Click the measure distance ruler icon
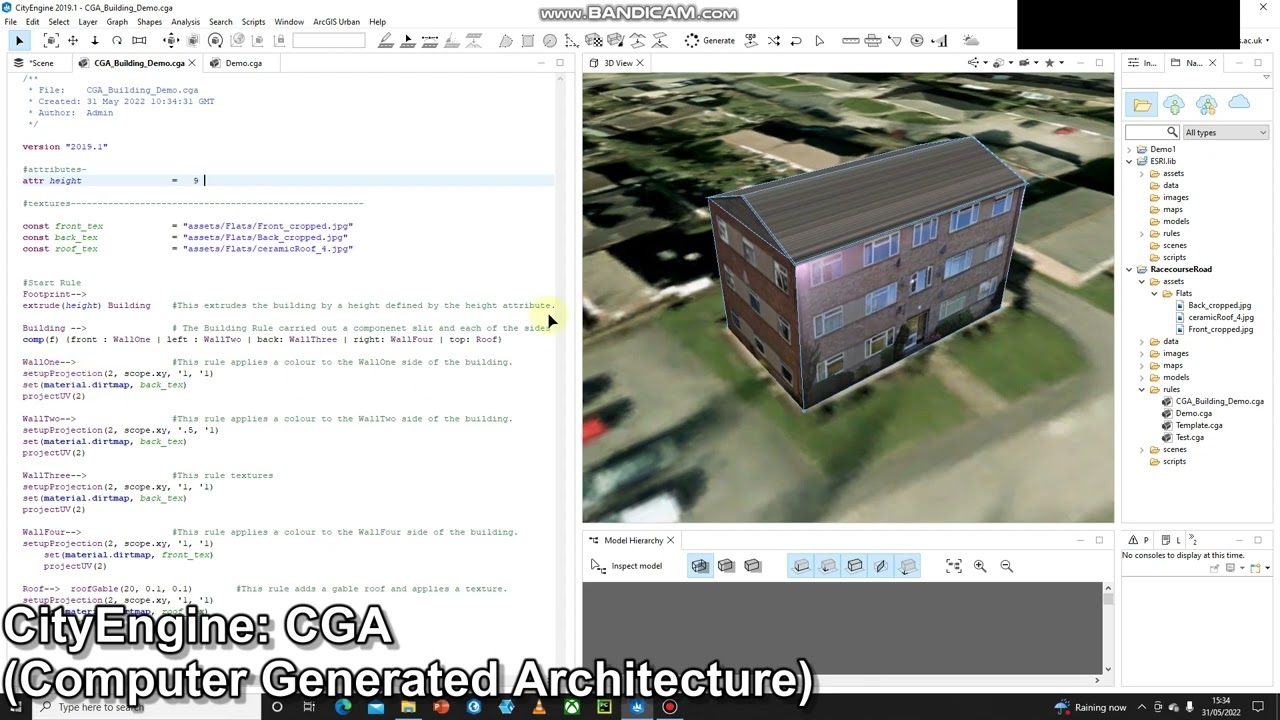 point(851,40)
